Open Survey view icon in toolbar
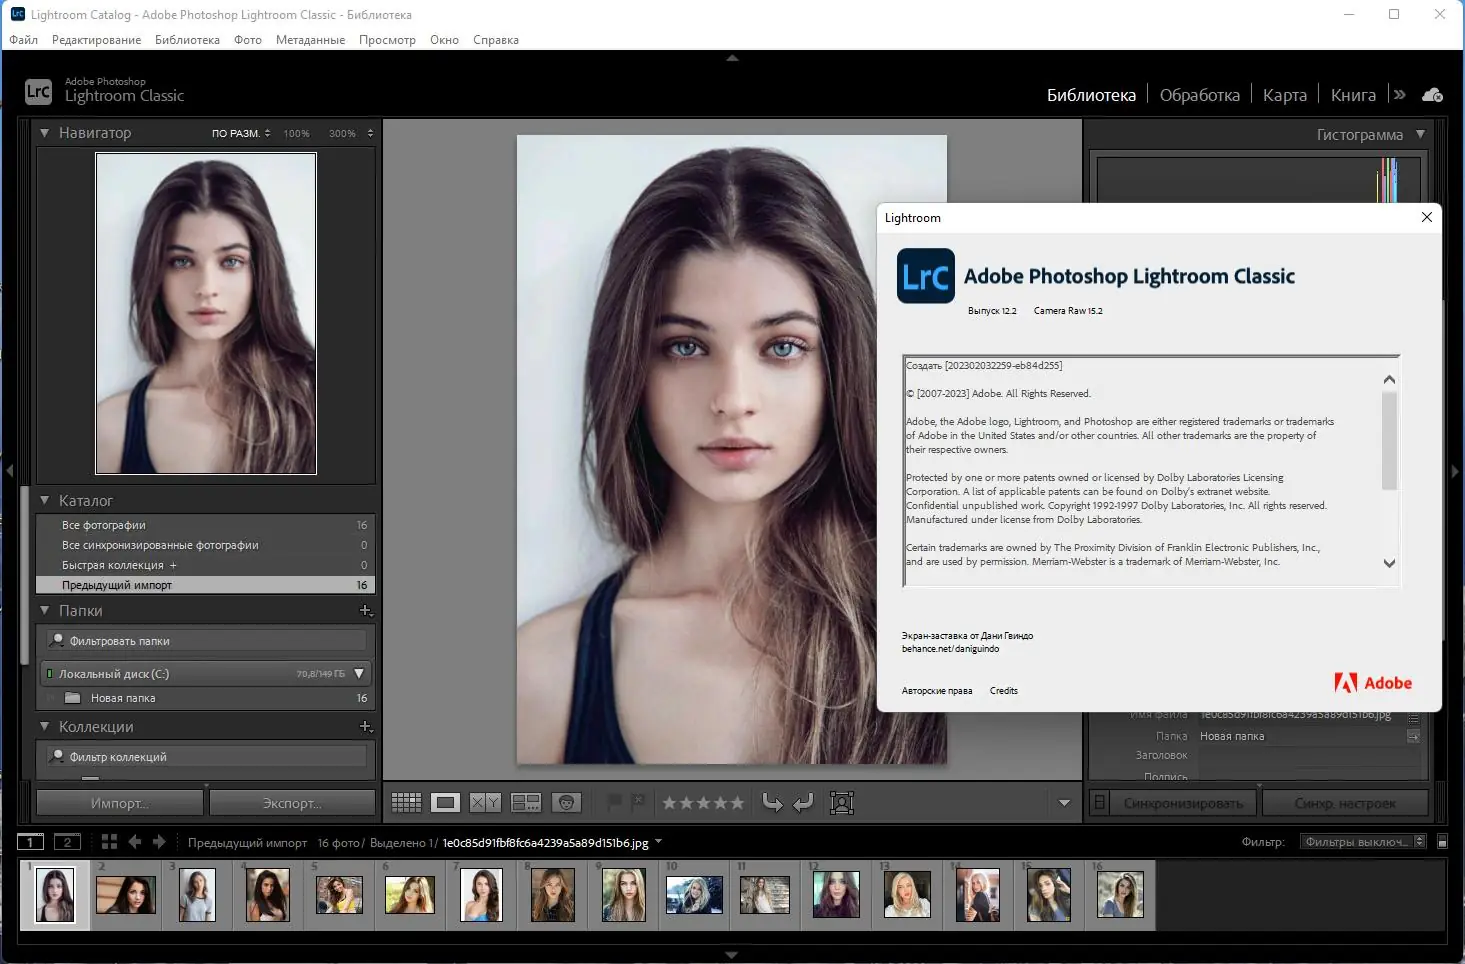 [x=526, y=802]
